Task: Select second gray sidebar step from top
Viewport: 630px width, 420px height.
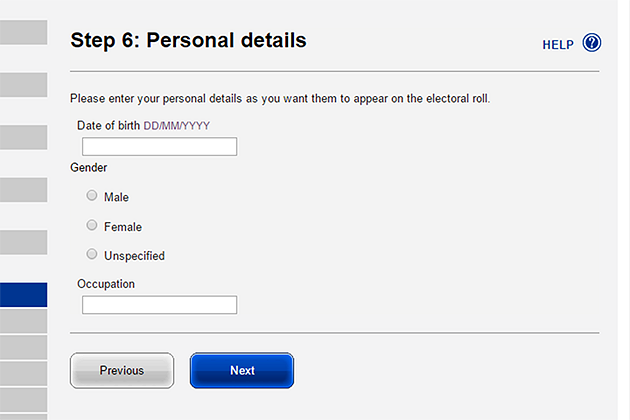Action: coord(23,85)
